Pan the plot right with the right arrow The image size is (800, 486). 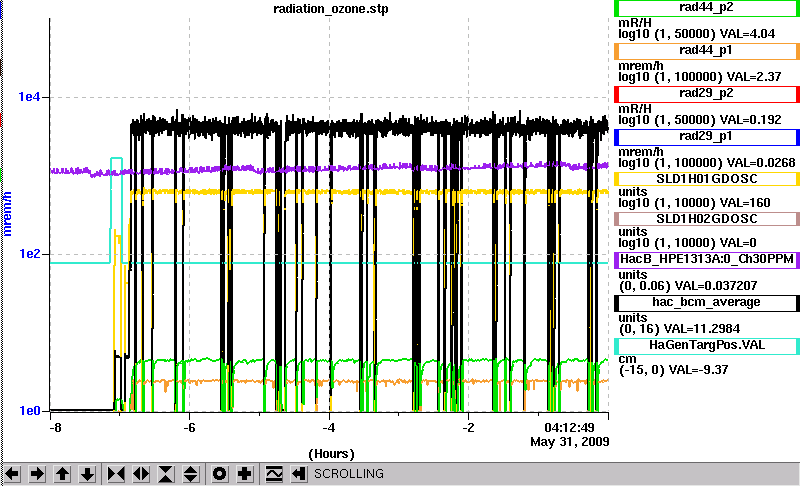[x=37, y=474]
